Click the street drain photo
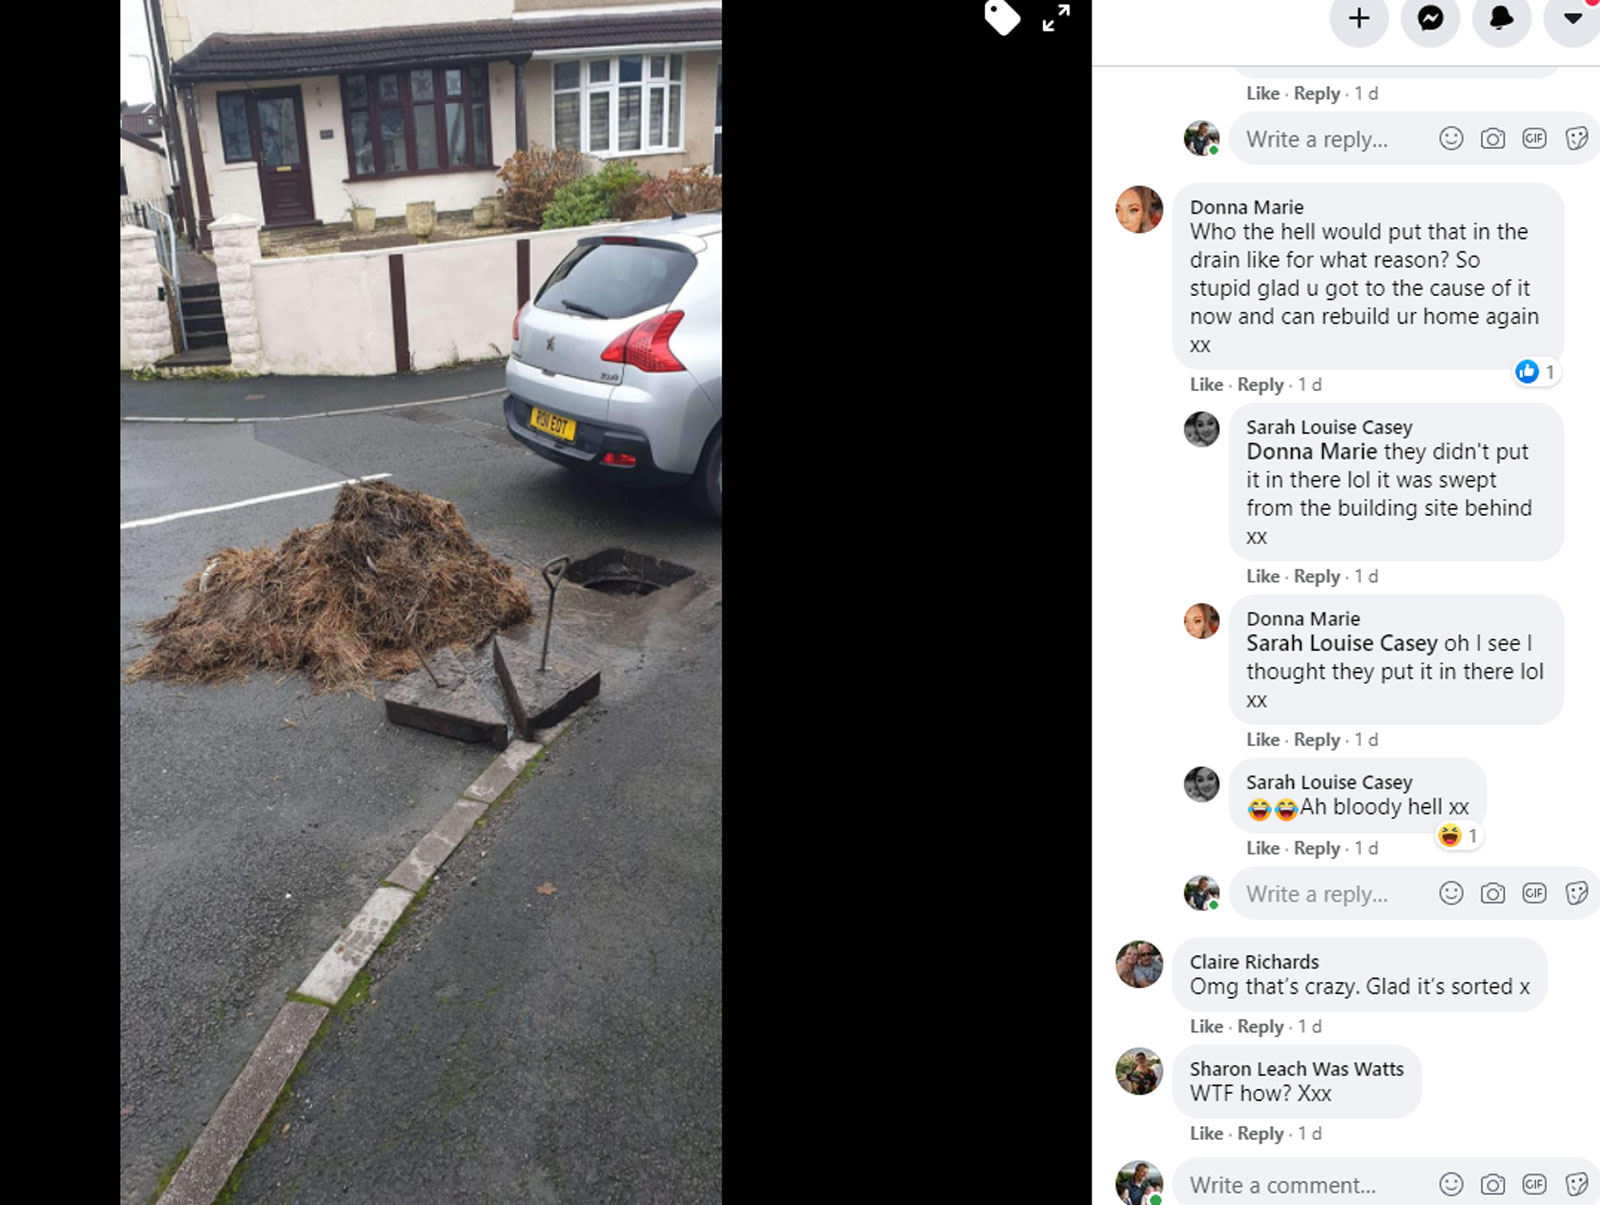This screenshot has width=1600, height=1205. (x=421, y=602)
